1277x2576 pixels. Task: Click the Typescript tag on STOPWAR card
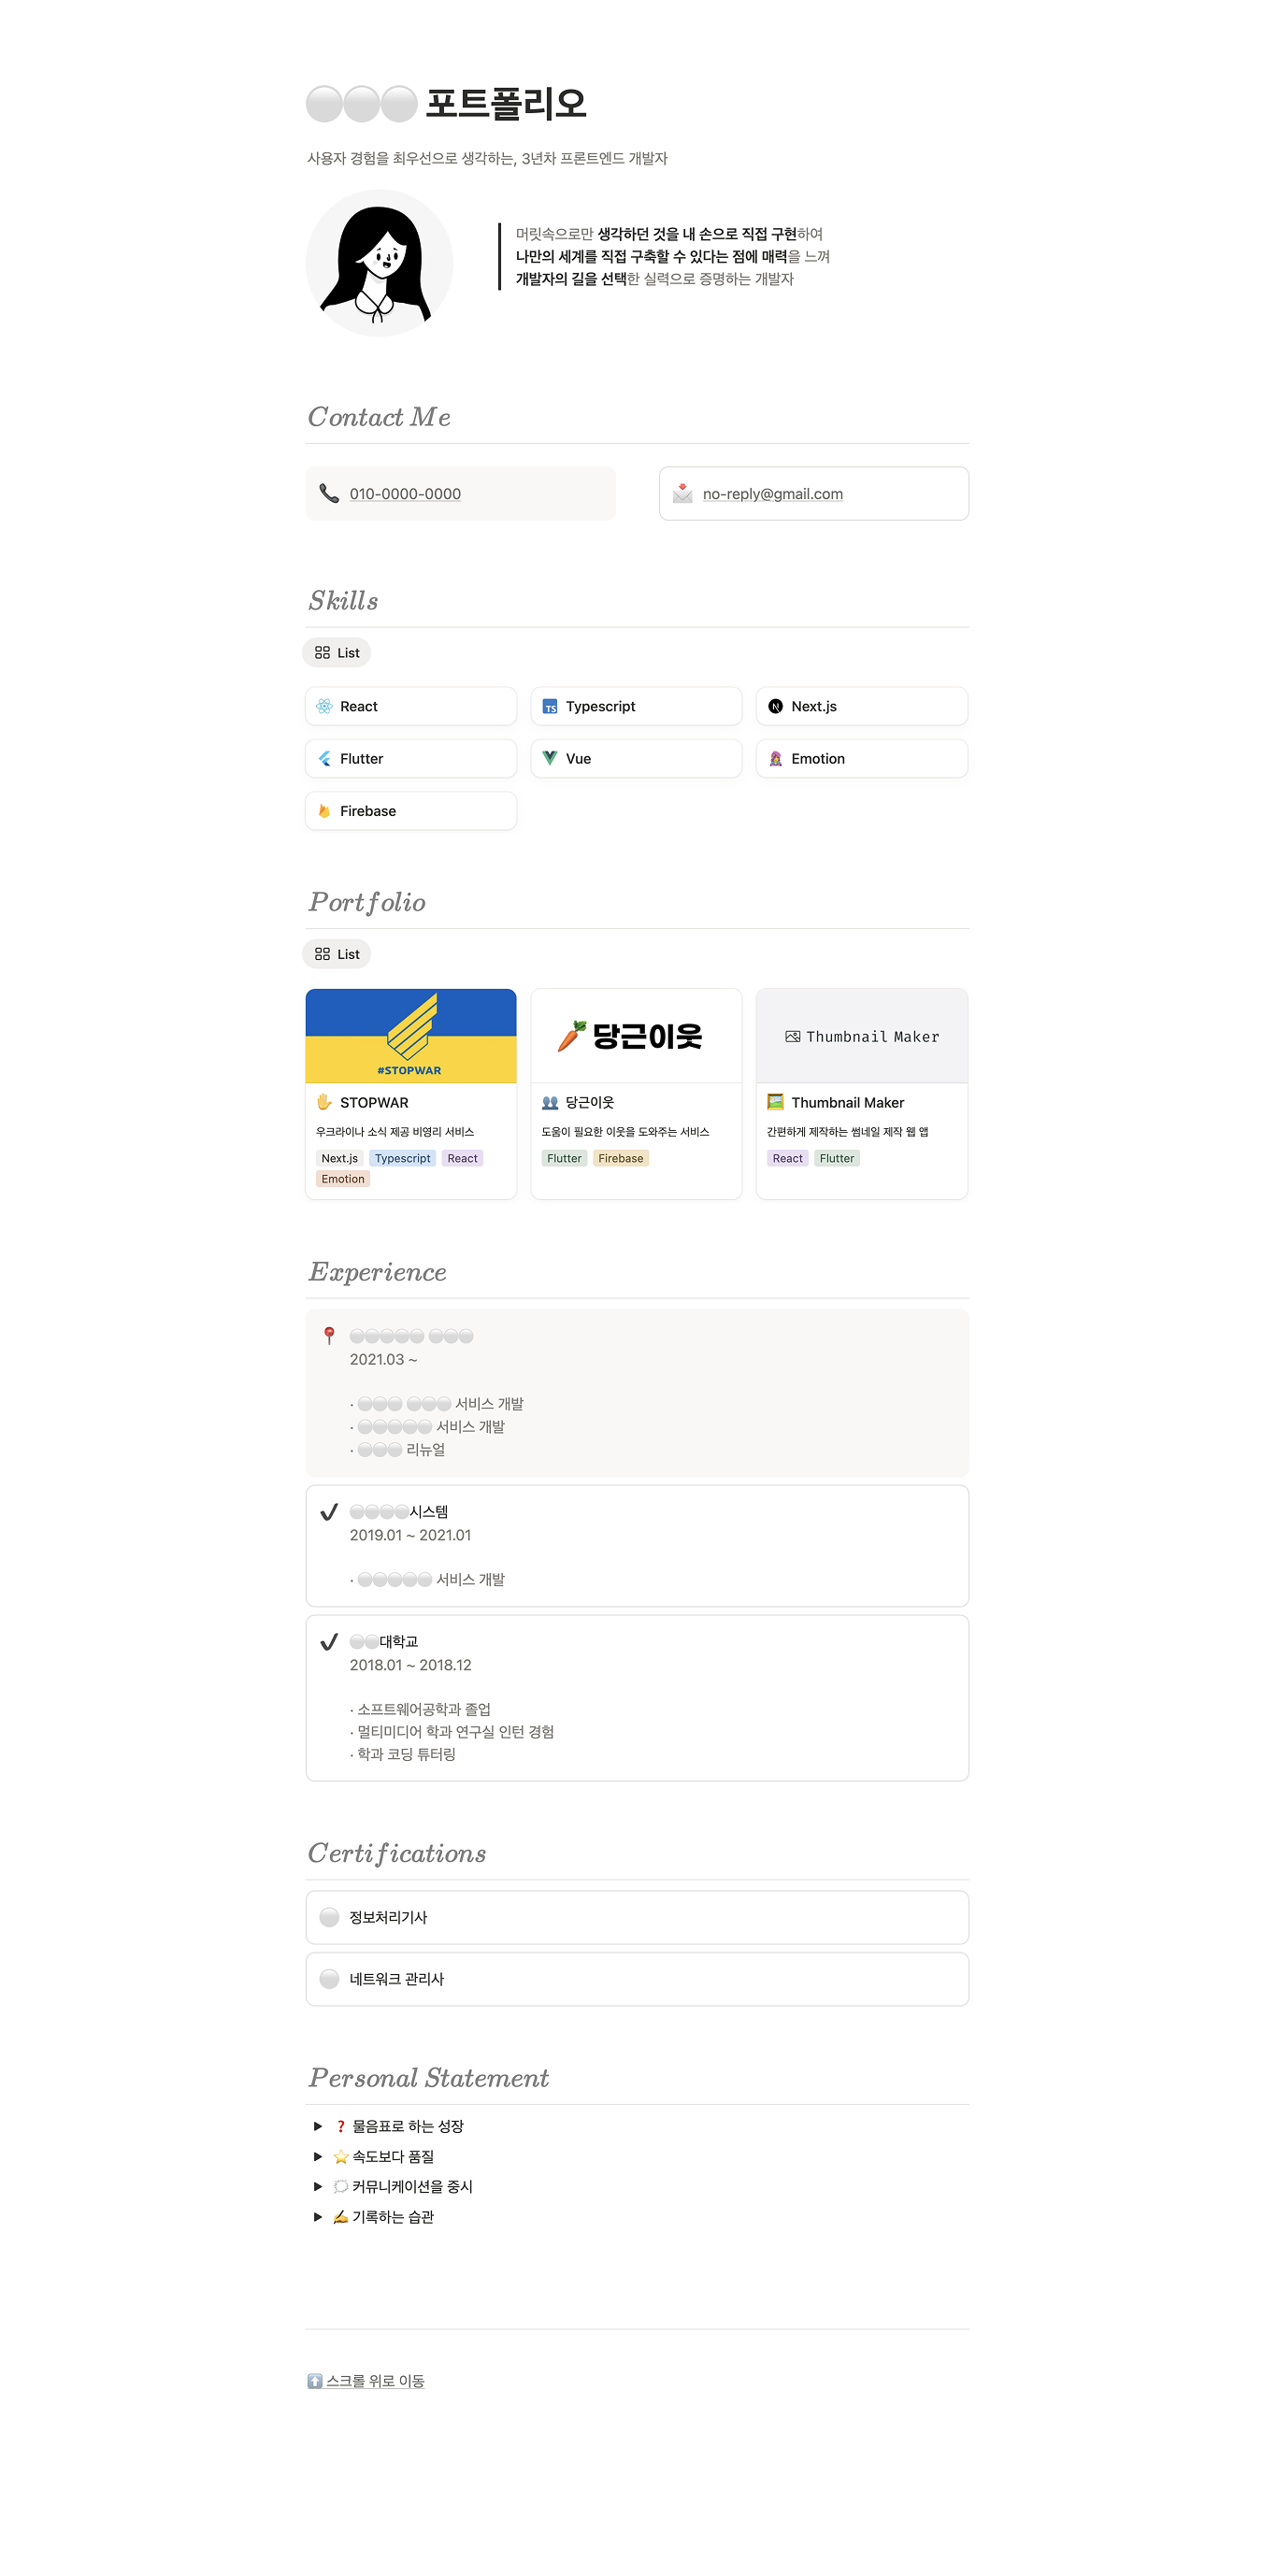402,1158
